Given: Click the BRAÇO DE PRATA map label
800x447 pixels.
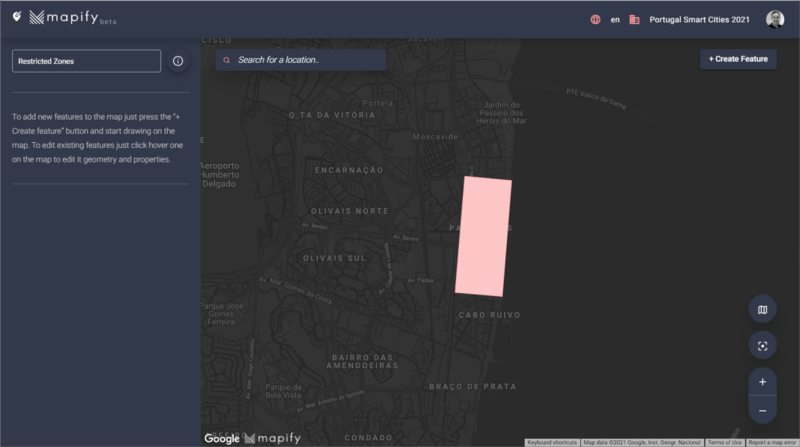Looking at the screenshot, I should pos(472,386).
